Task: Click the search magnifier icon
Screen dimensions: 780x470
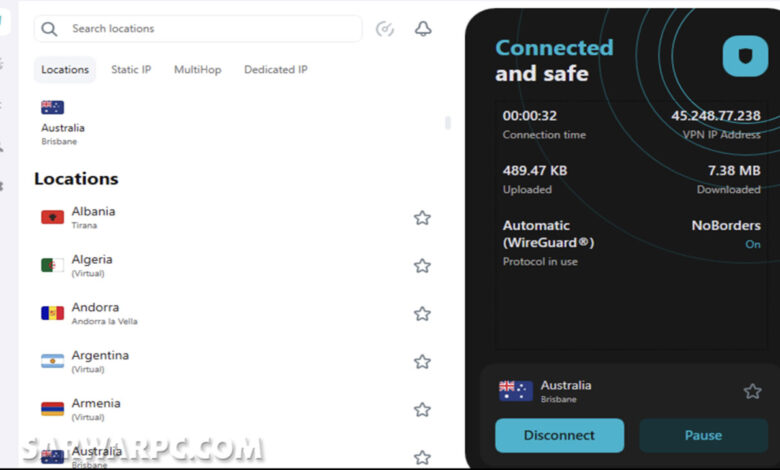Action: (x=49, y=29)
